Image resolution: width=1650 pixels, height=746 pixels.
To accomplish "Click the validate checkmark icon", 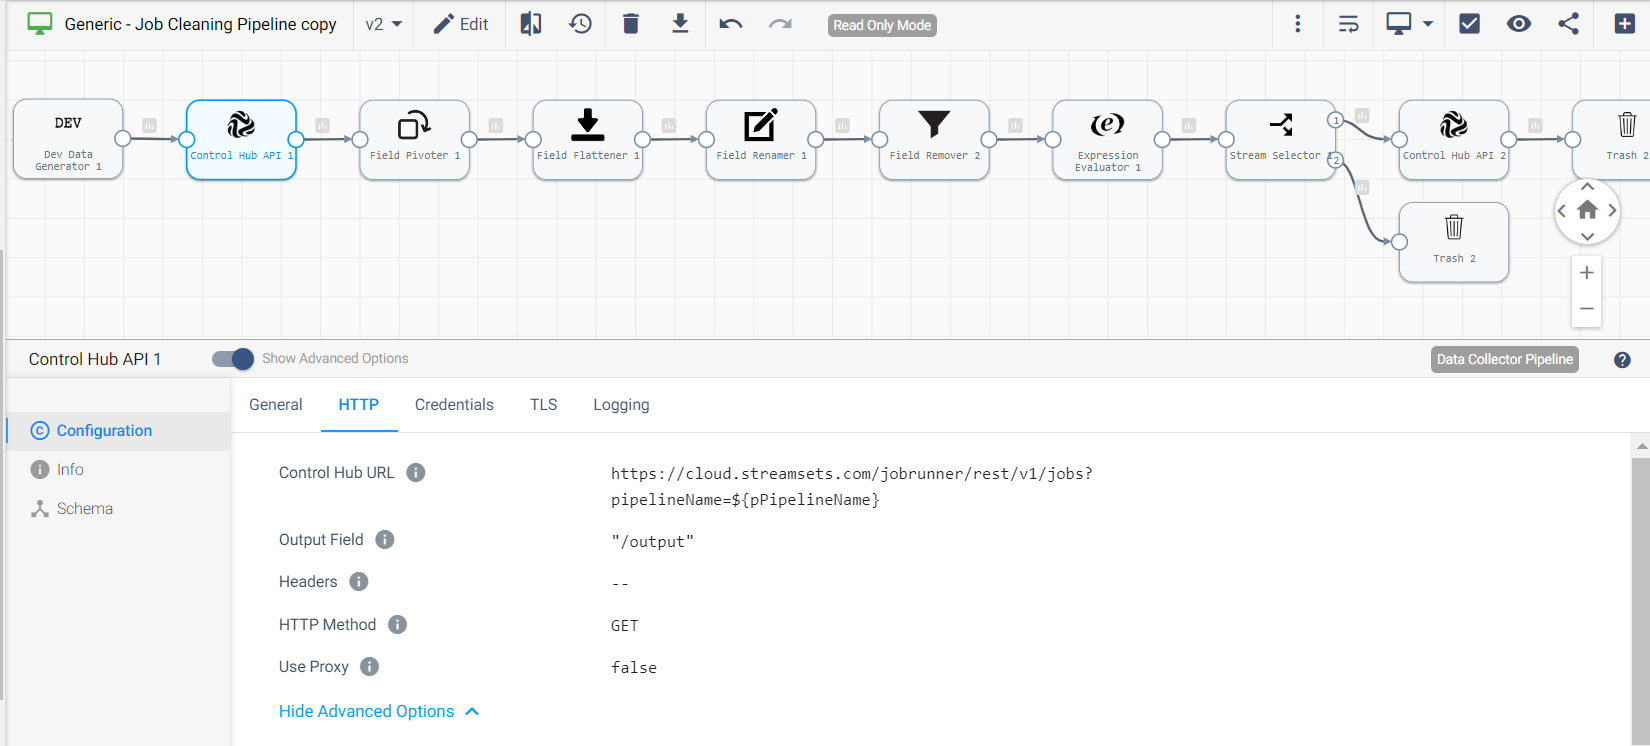I will point(1469,24).
